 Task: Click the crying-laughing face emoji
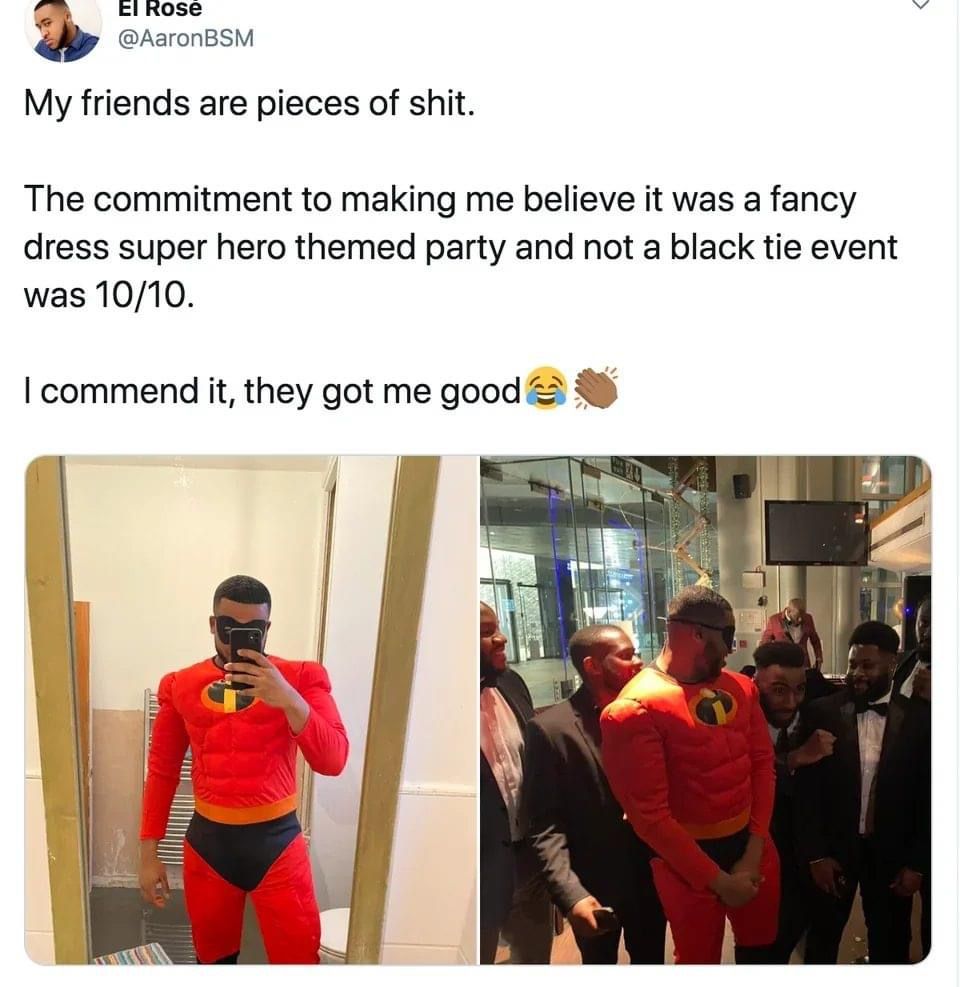[545, 388]
